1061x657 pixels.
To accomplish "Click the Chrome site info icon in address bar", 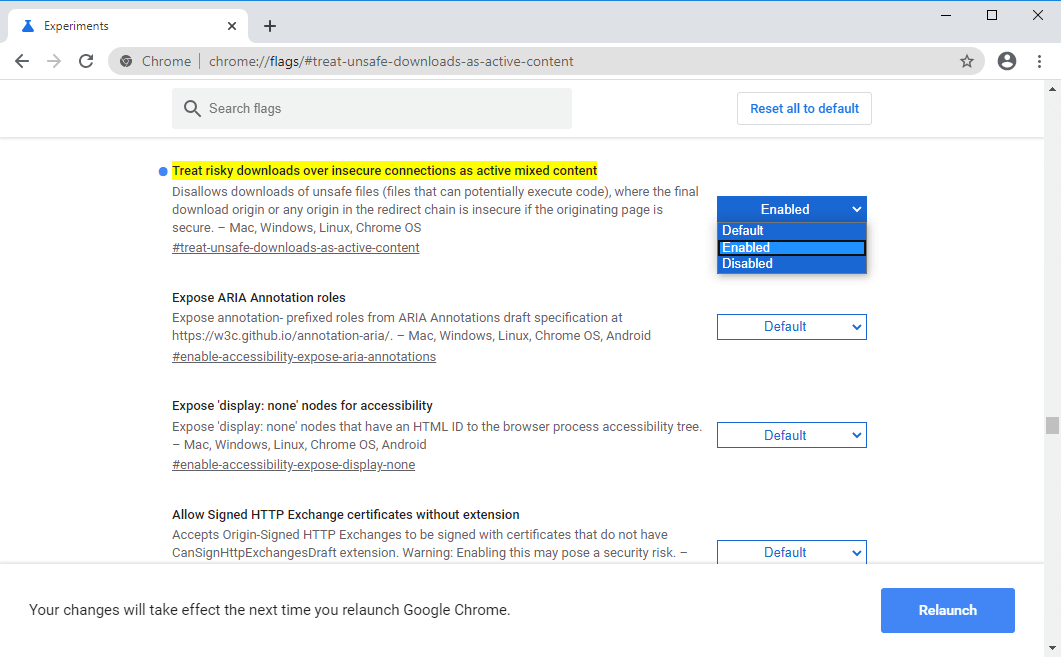I will tap(126, 61).
